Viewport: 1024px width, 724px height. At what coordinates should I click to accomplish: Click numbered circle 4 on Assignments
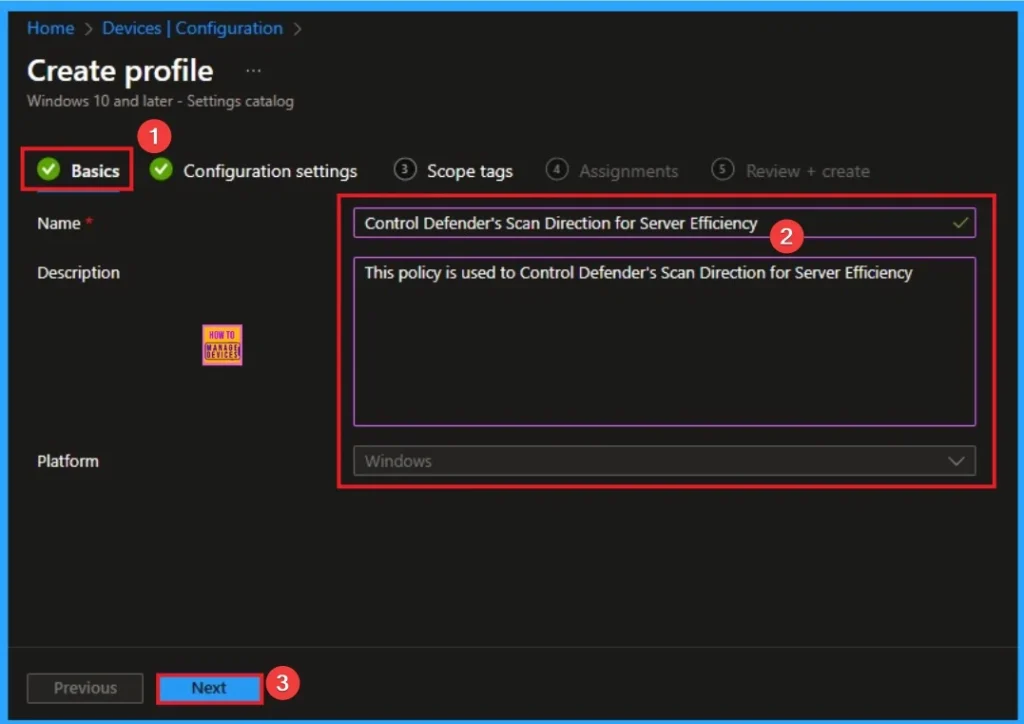click(x=557, y=170)
